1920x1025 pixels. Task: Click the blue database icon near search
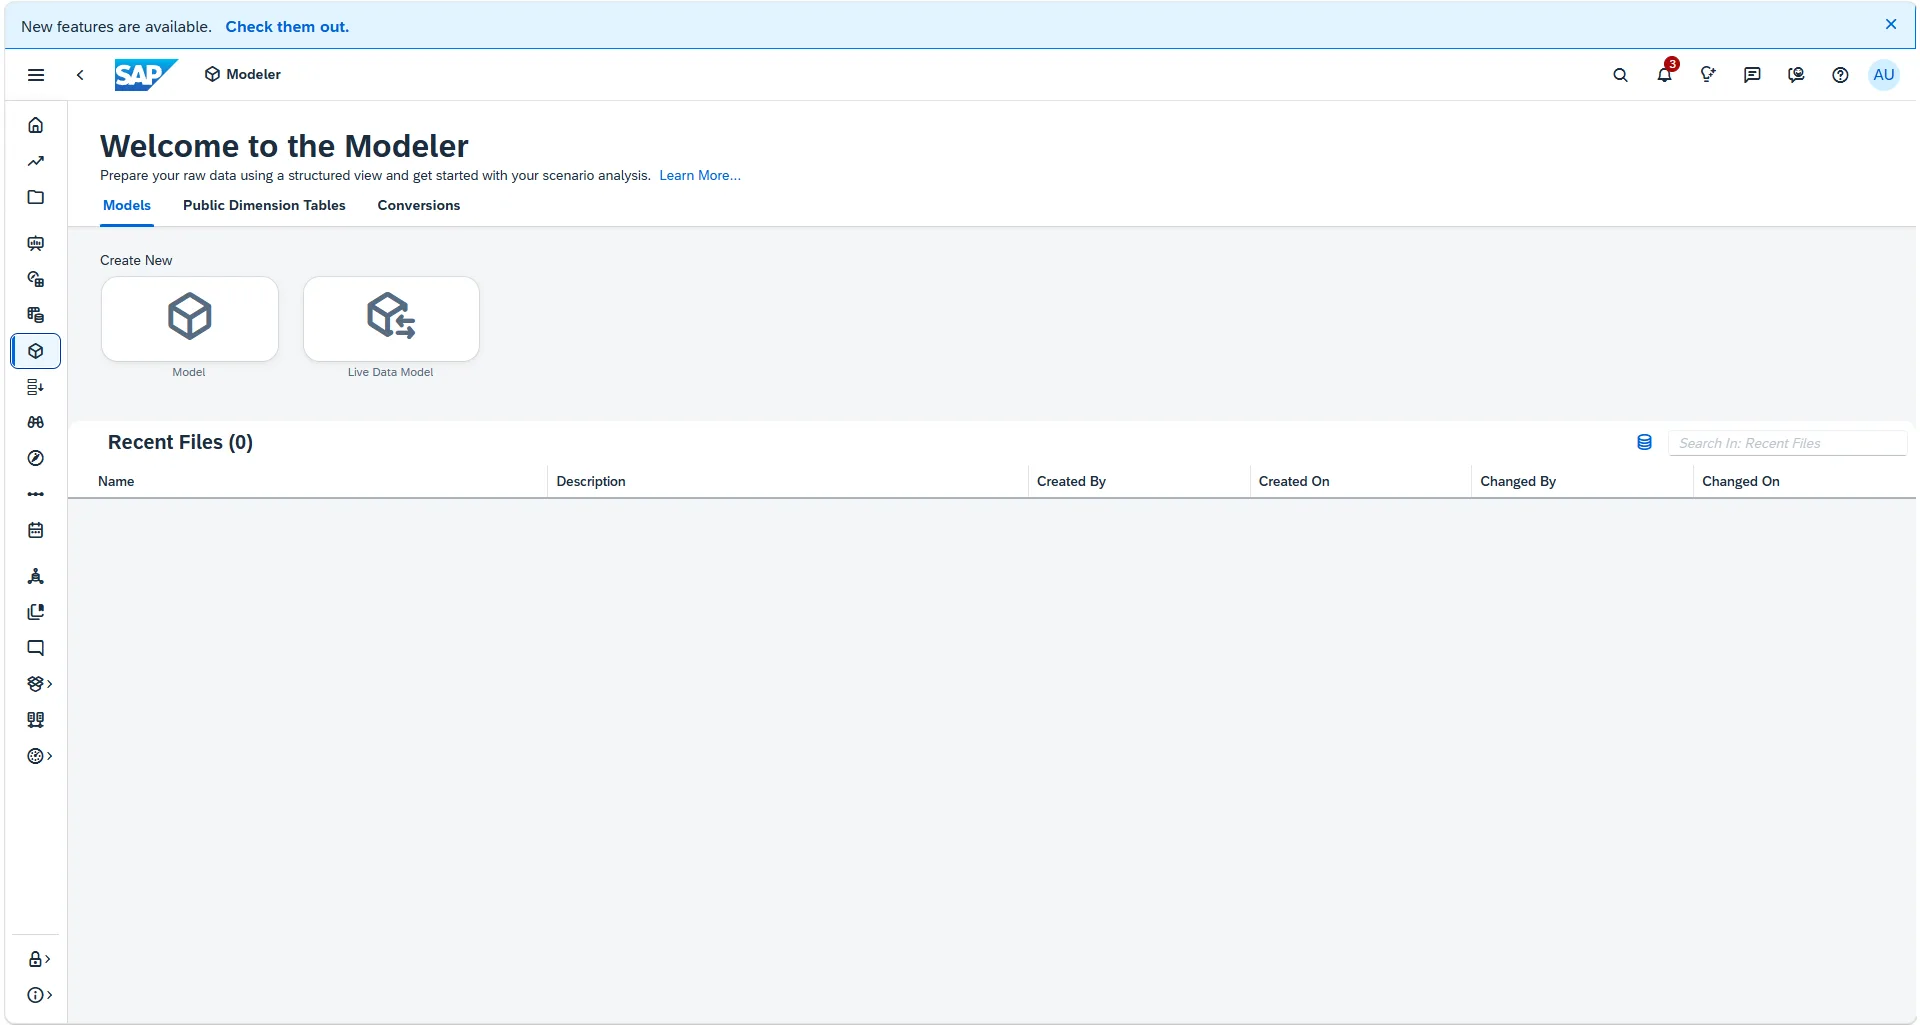[1644, 442]
